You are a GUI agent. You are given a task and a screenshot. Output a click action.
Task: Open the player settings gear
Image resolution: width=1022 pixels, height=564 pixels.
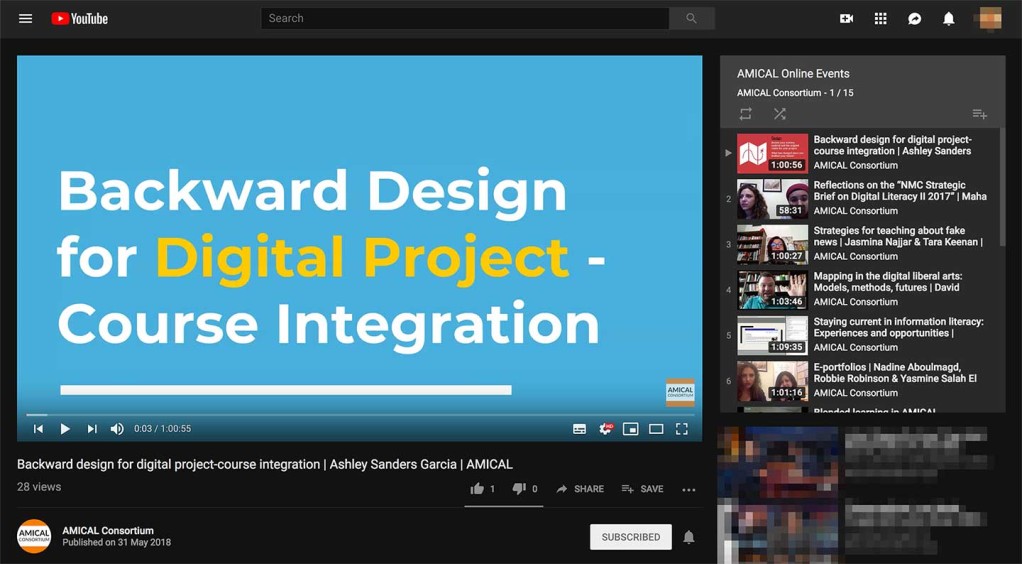(x=605, y=429)
